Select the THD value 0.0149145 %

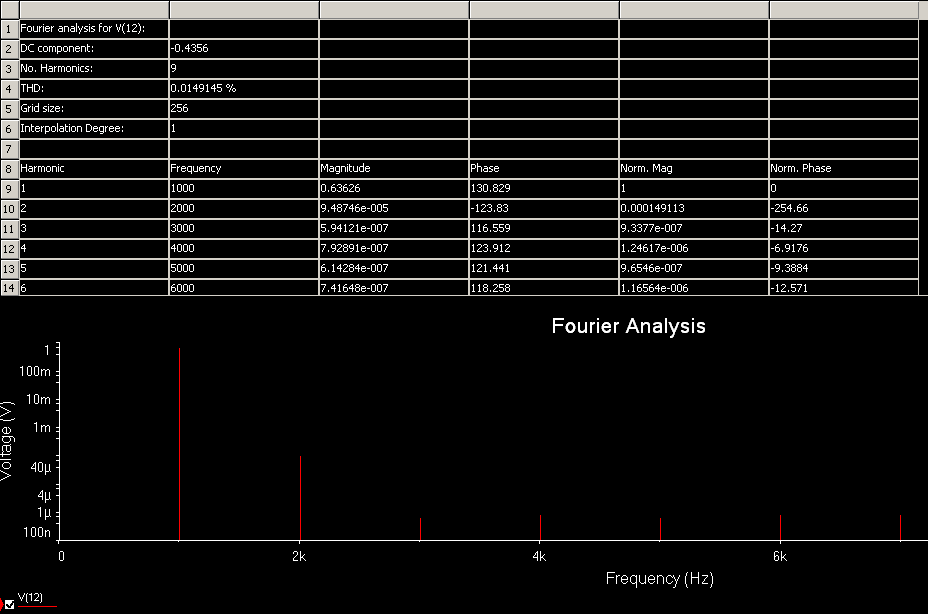[x=244, y=88]
